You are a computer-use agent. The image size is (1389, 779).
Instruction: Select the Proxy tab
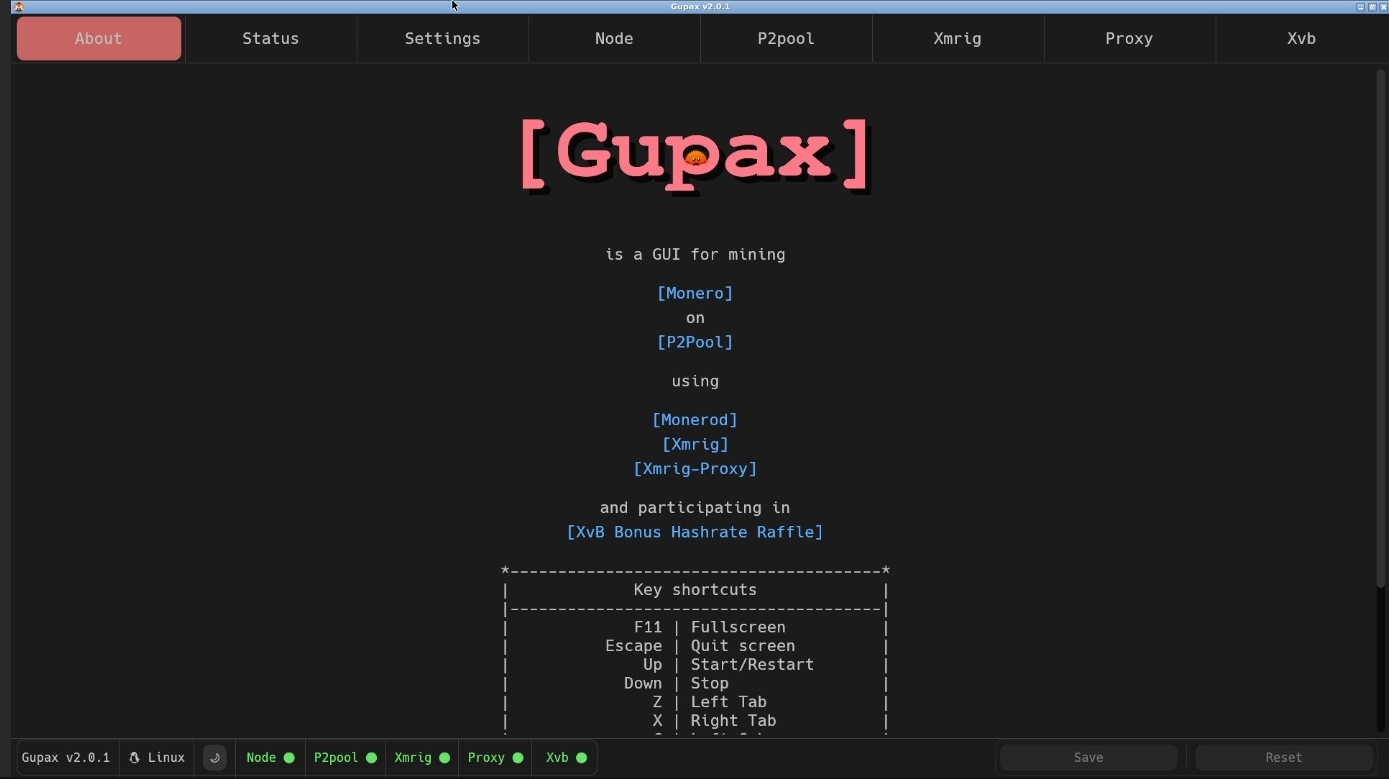1129,38
